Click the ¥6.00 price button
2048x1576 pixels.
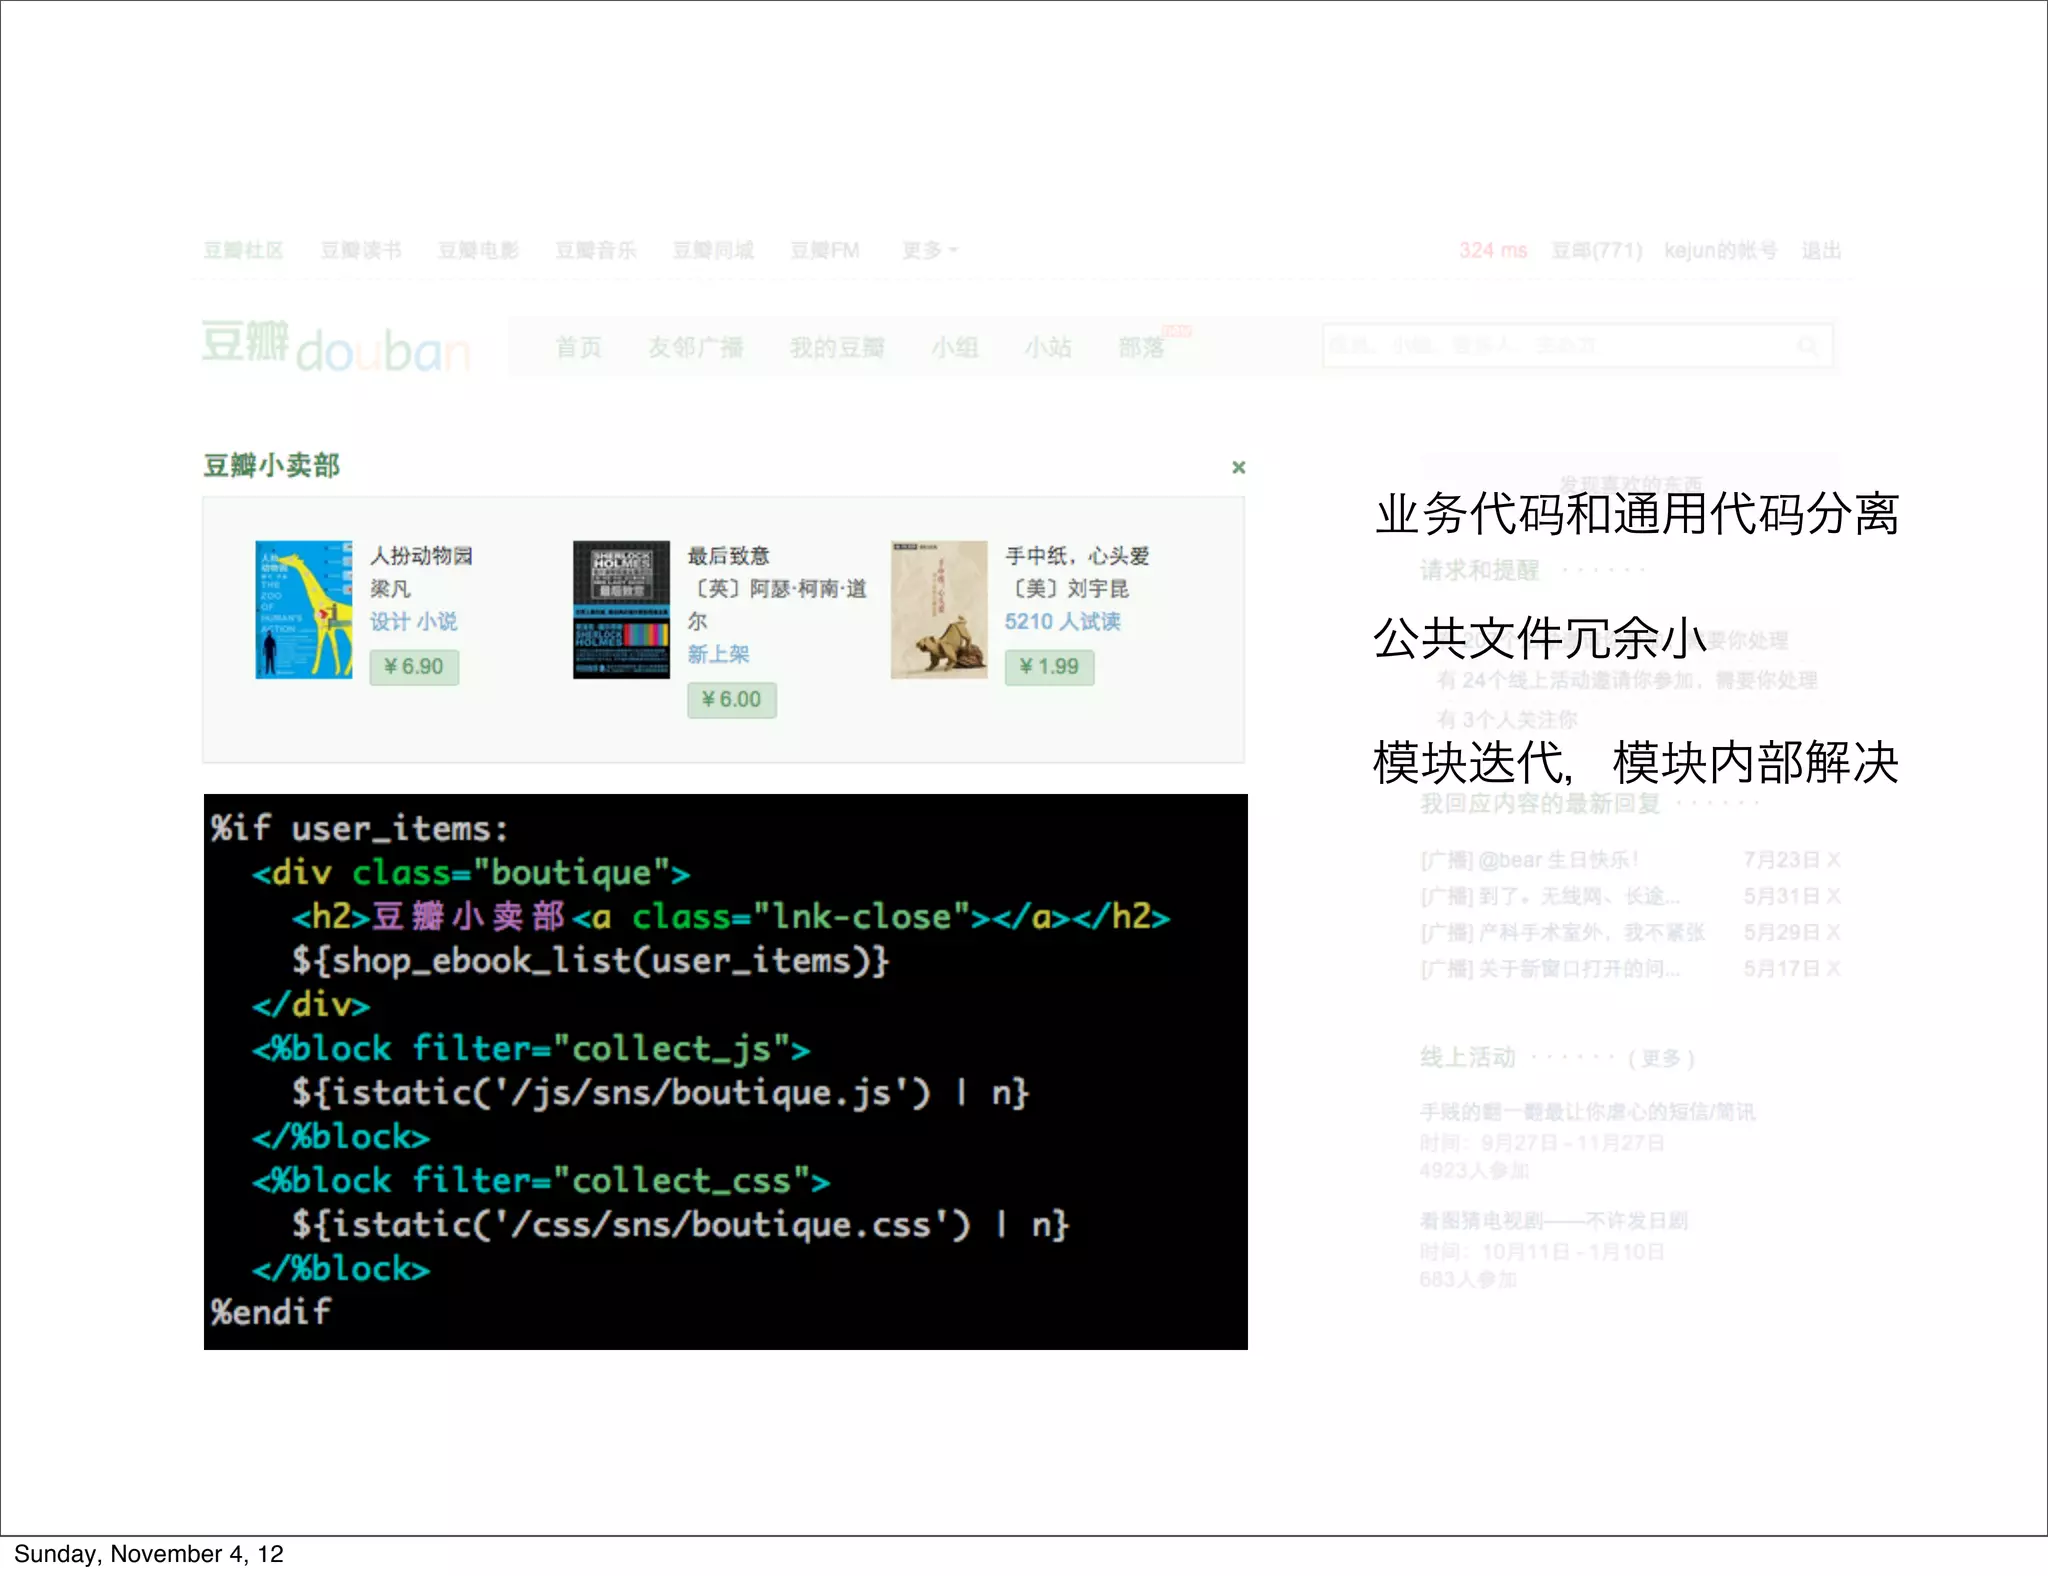click(x=731, y=700)
